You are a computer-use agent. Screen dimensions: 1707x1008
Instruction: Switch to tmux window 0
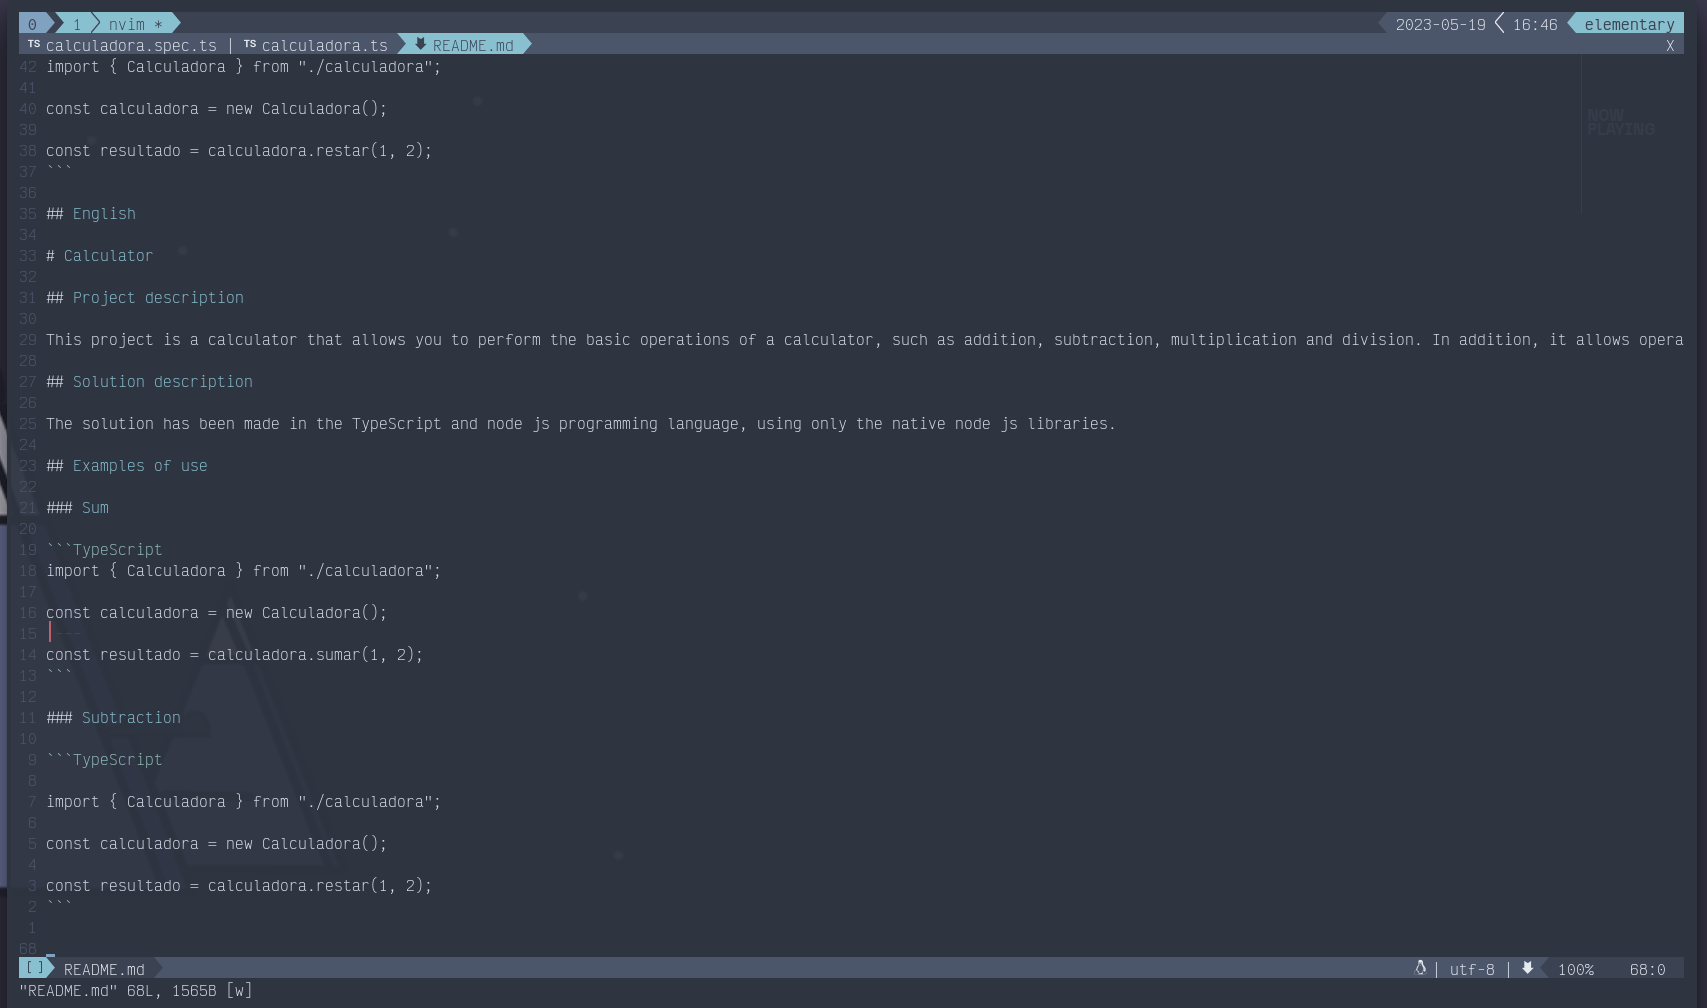[32, 24]
